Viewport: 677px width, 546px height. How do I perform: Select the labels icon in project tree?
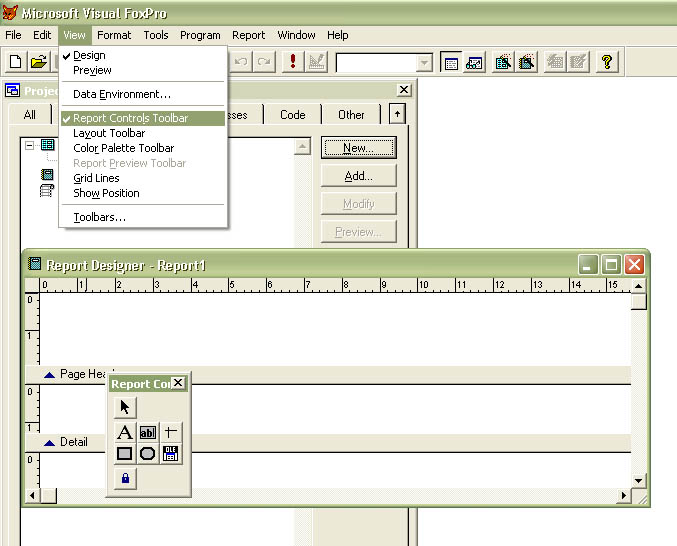47,190
